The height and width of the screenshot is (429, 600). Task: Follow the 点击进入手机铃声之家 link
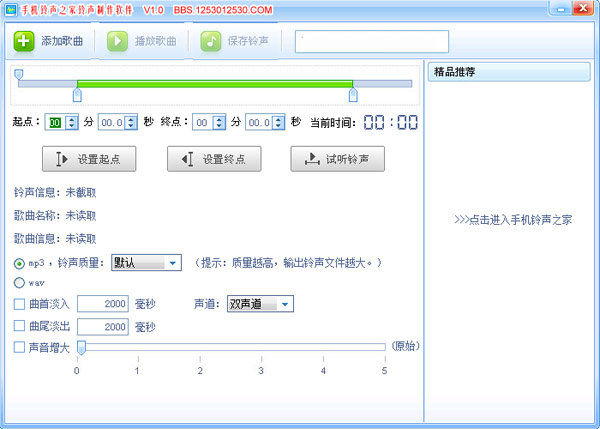point(513,220)
